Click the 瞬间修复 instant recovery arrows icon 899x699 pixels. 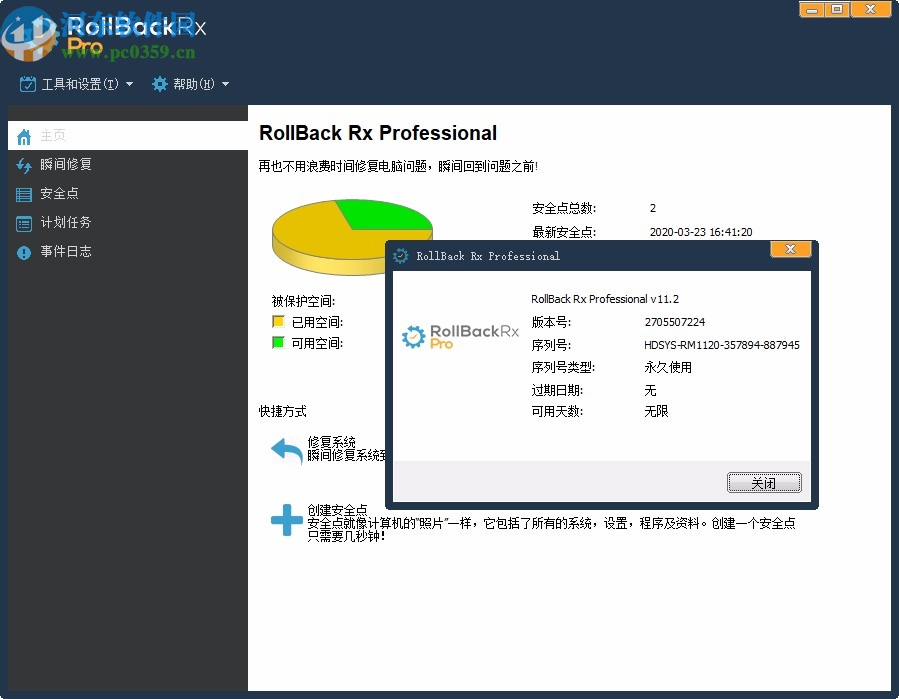(x=23, y=164)
